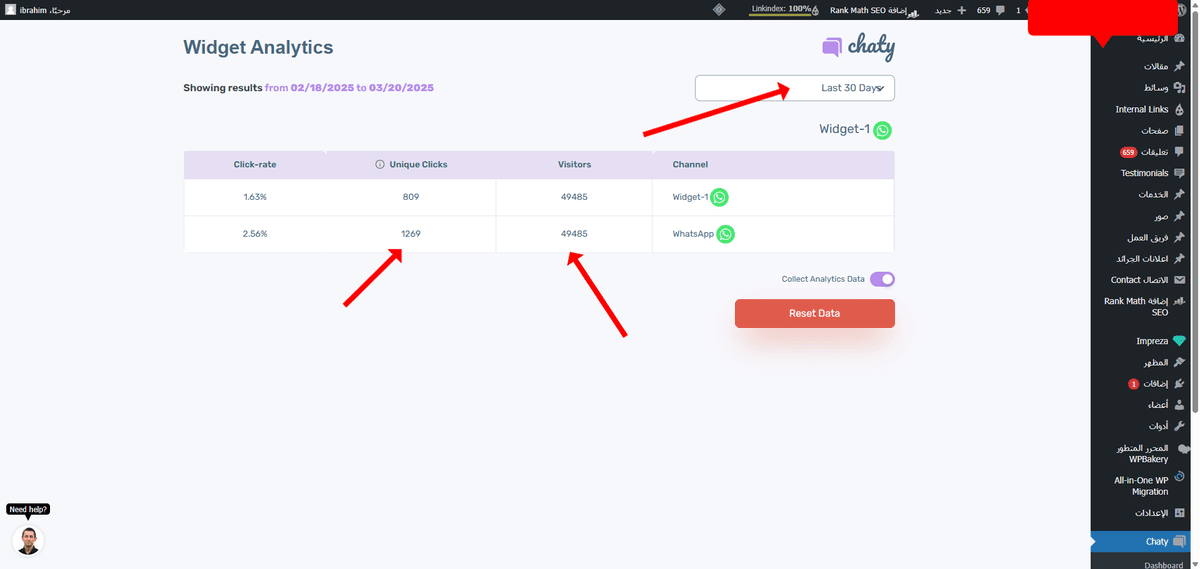The image size is (1200, 569).
Task: Click the 809 unique clicks value
Action: pos(411,197)
